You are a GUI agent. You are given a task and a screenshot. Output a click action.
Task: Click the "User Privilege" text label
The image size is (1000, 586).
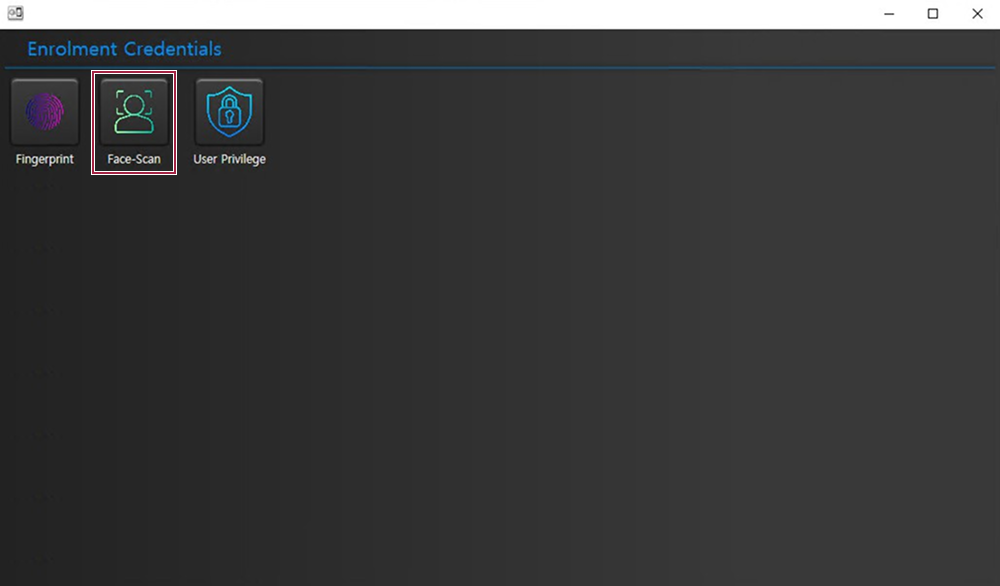[229, 159]
